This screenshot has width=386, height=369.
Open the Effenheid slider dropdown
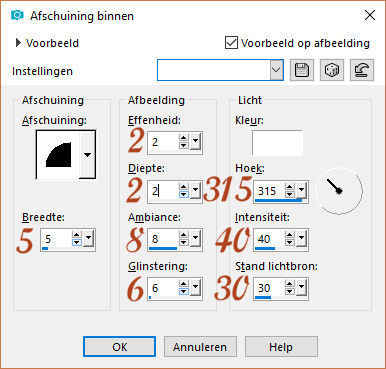[x=196, y=142]
